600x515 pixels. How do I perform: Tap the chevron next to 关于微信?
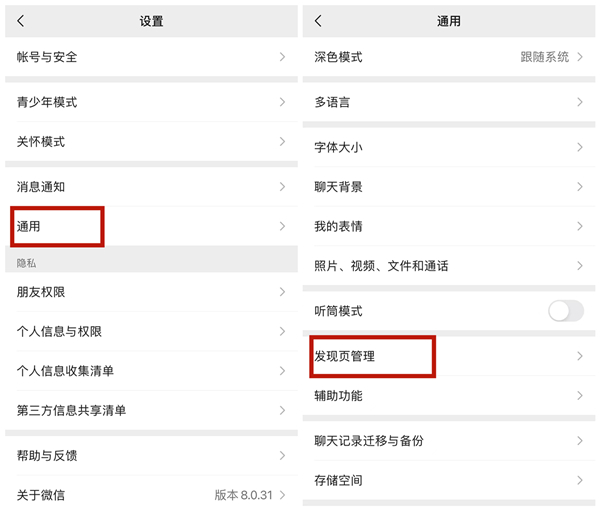click(x=282, y=495)
